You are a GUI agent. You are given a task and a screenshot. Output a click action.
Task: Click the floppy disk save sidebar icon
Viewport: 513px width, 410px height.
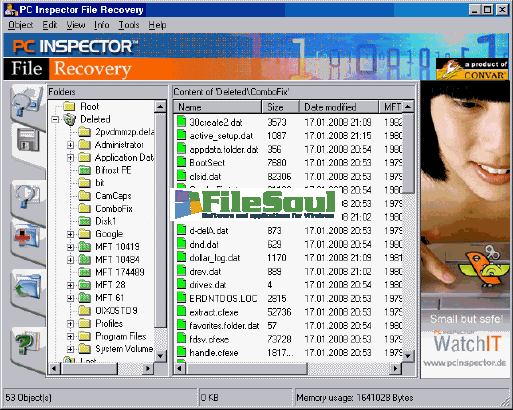coord(28,140)
